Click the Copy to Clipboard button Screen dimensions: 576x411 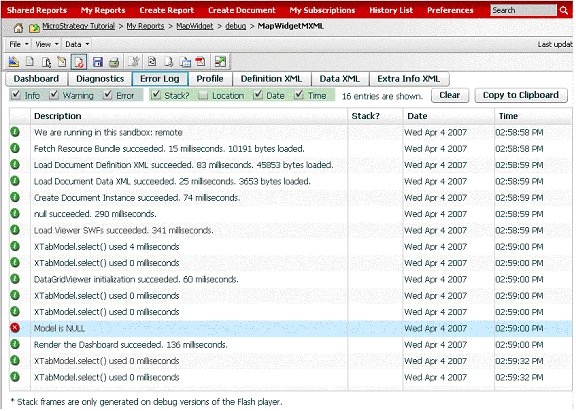click(521, 95)
